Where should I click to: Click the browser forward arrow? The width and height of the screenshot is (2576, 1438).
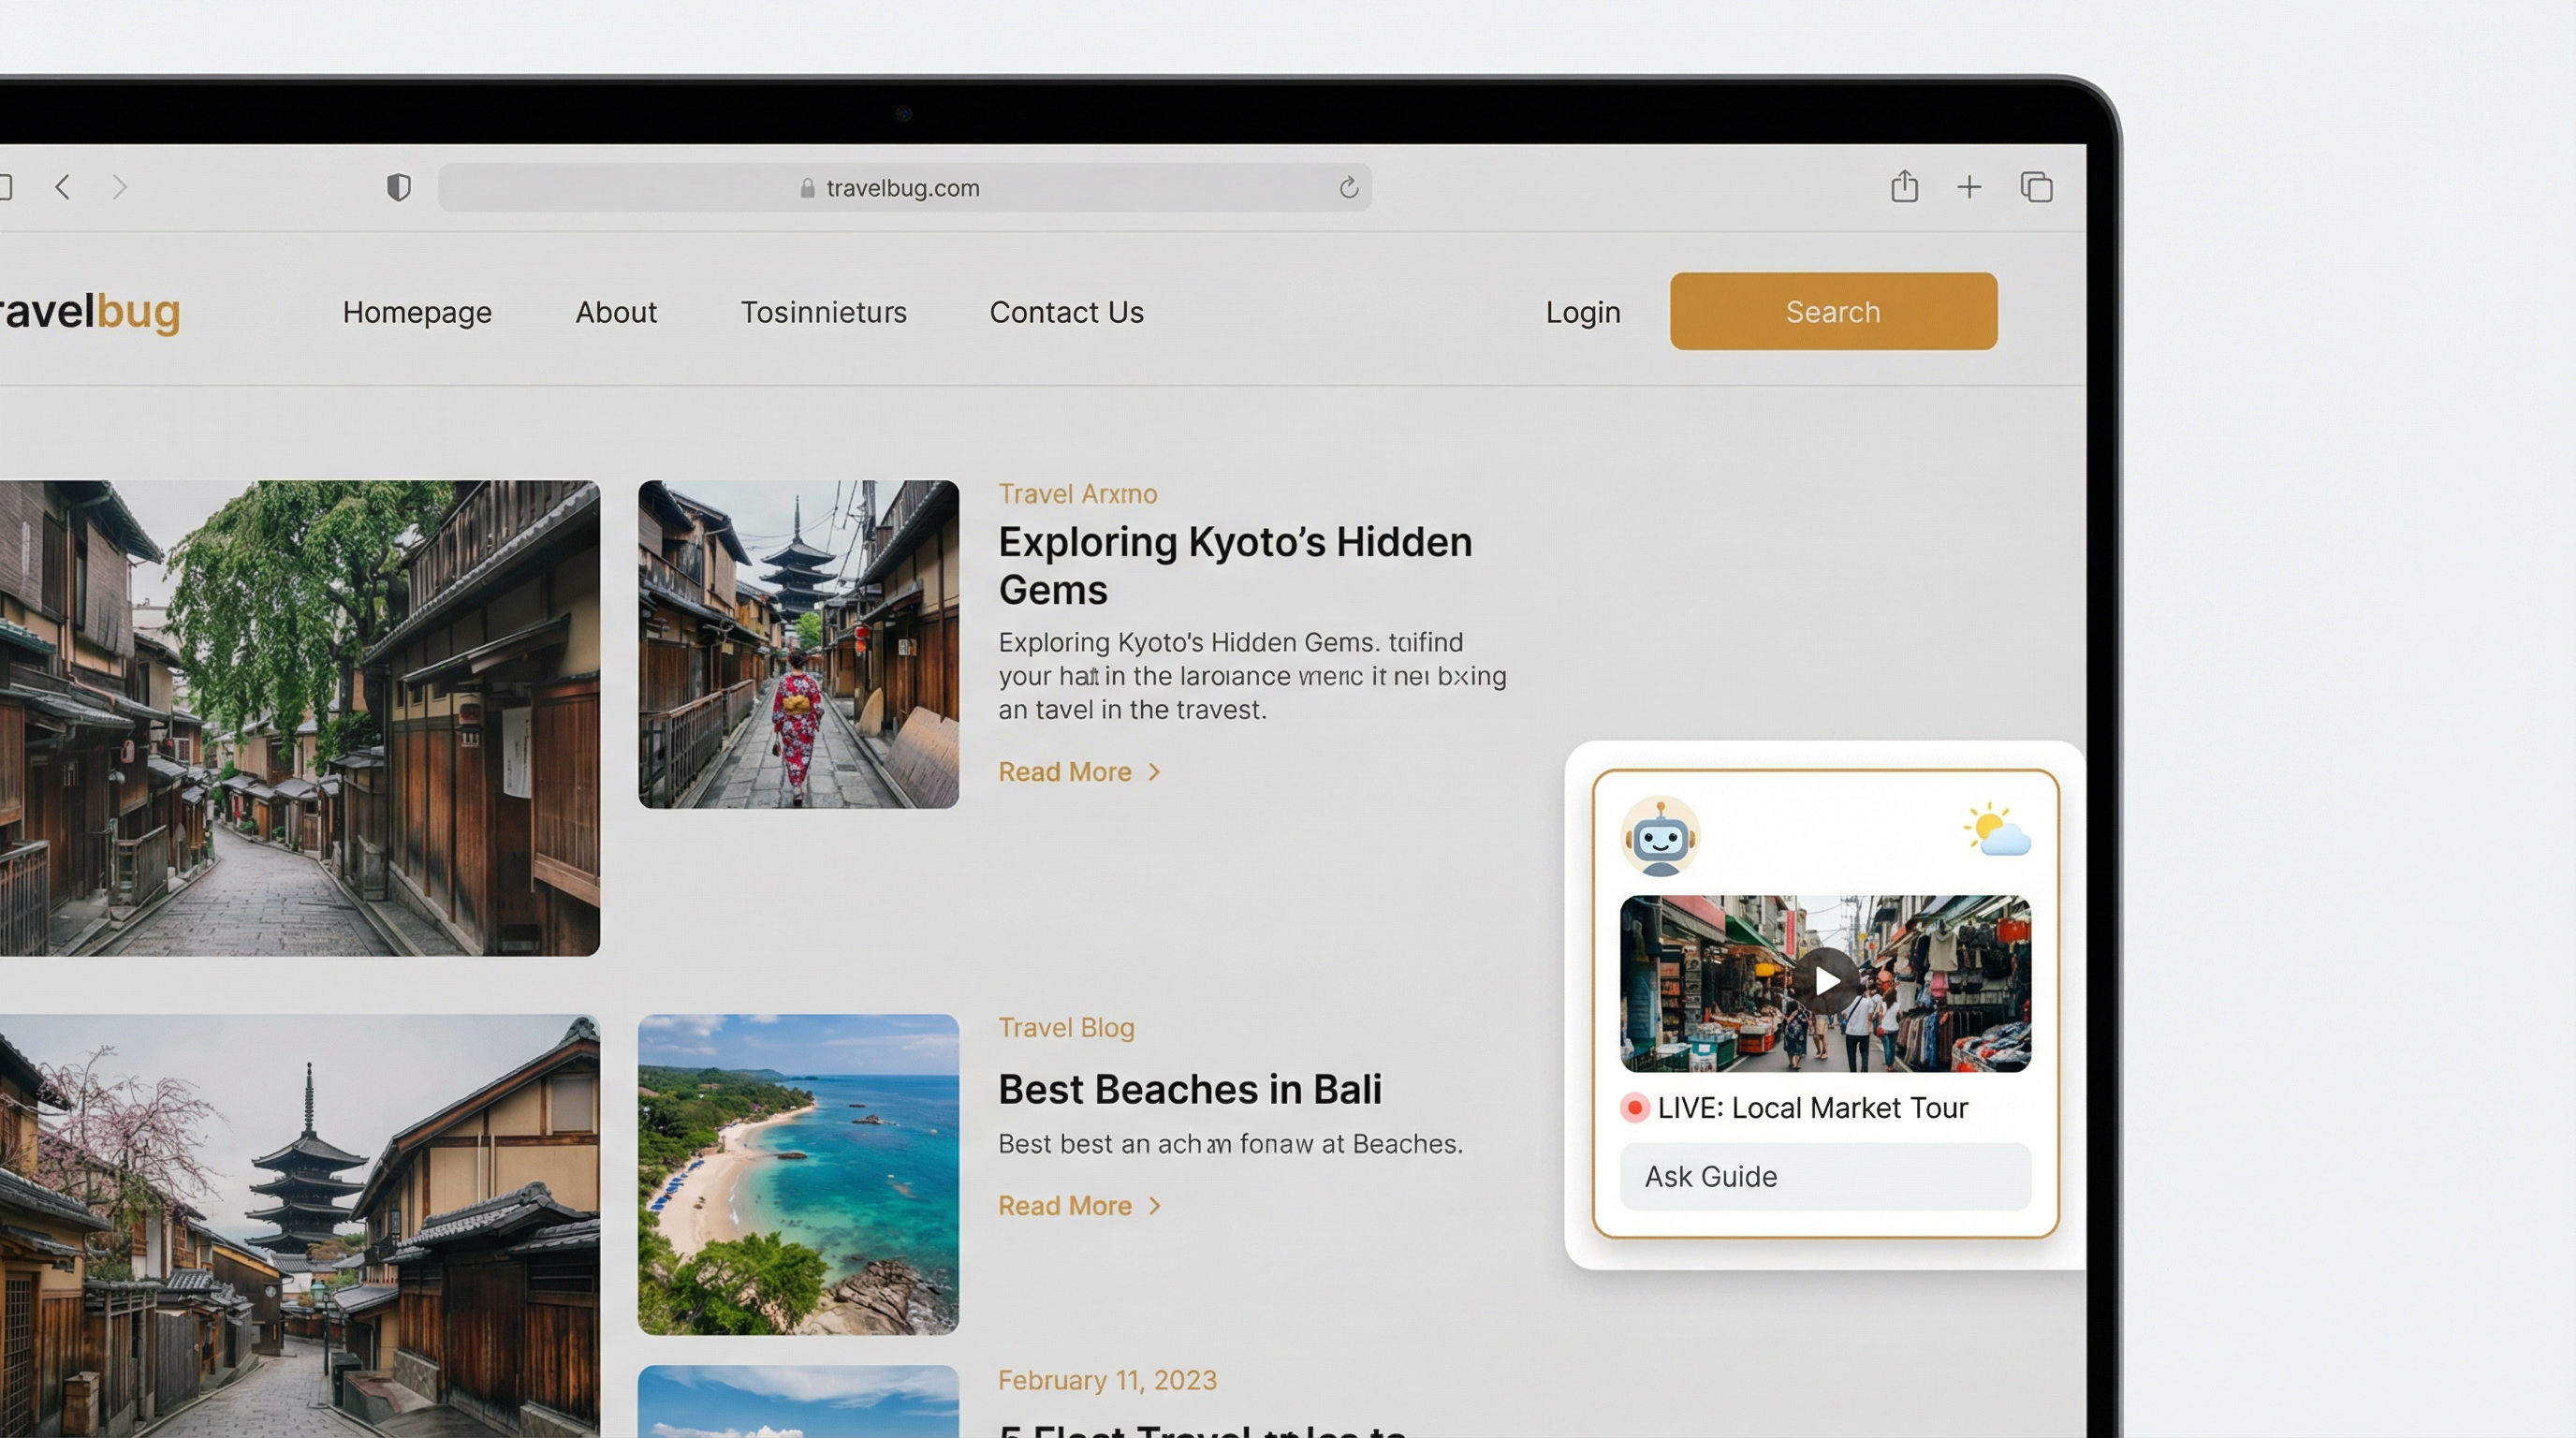[x=120, y=187]
